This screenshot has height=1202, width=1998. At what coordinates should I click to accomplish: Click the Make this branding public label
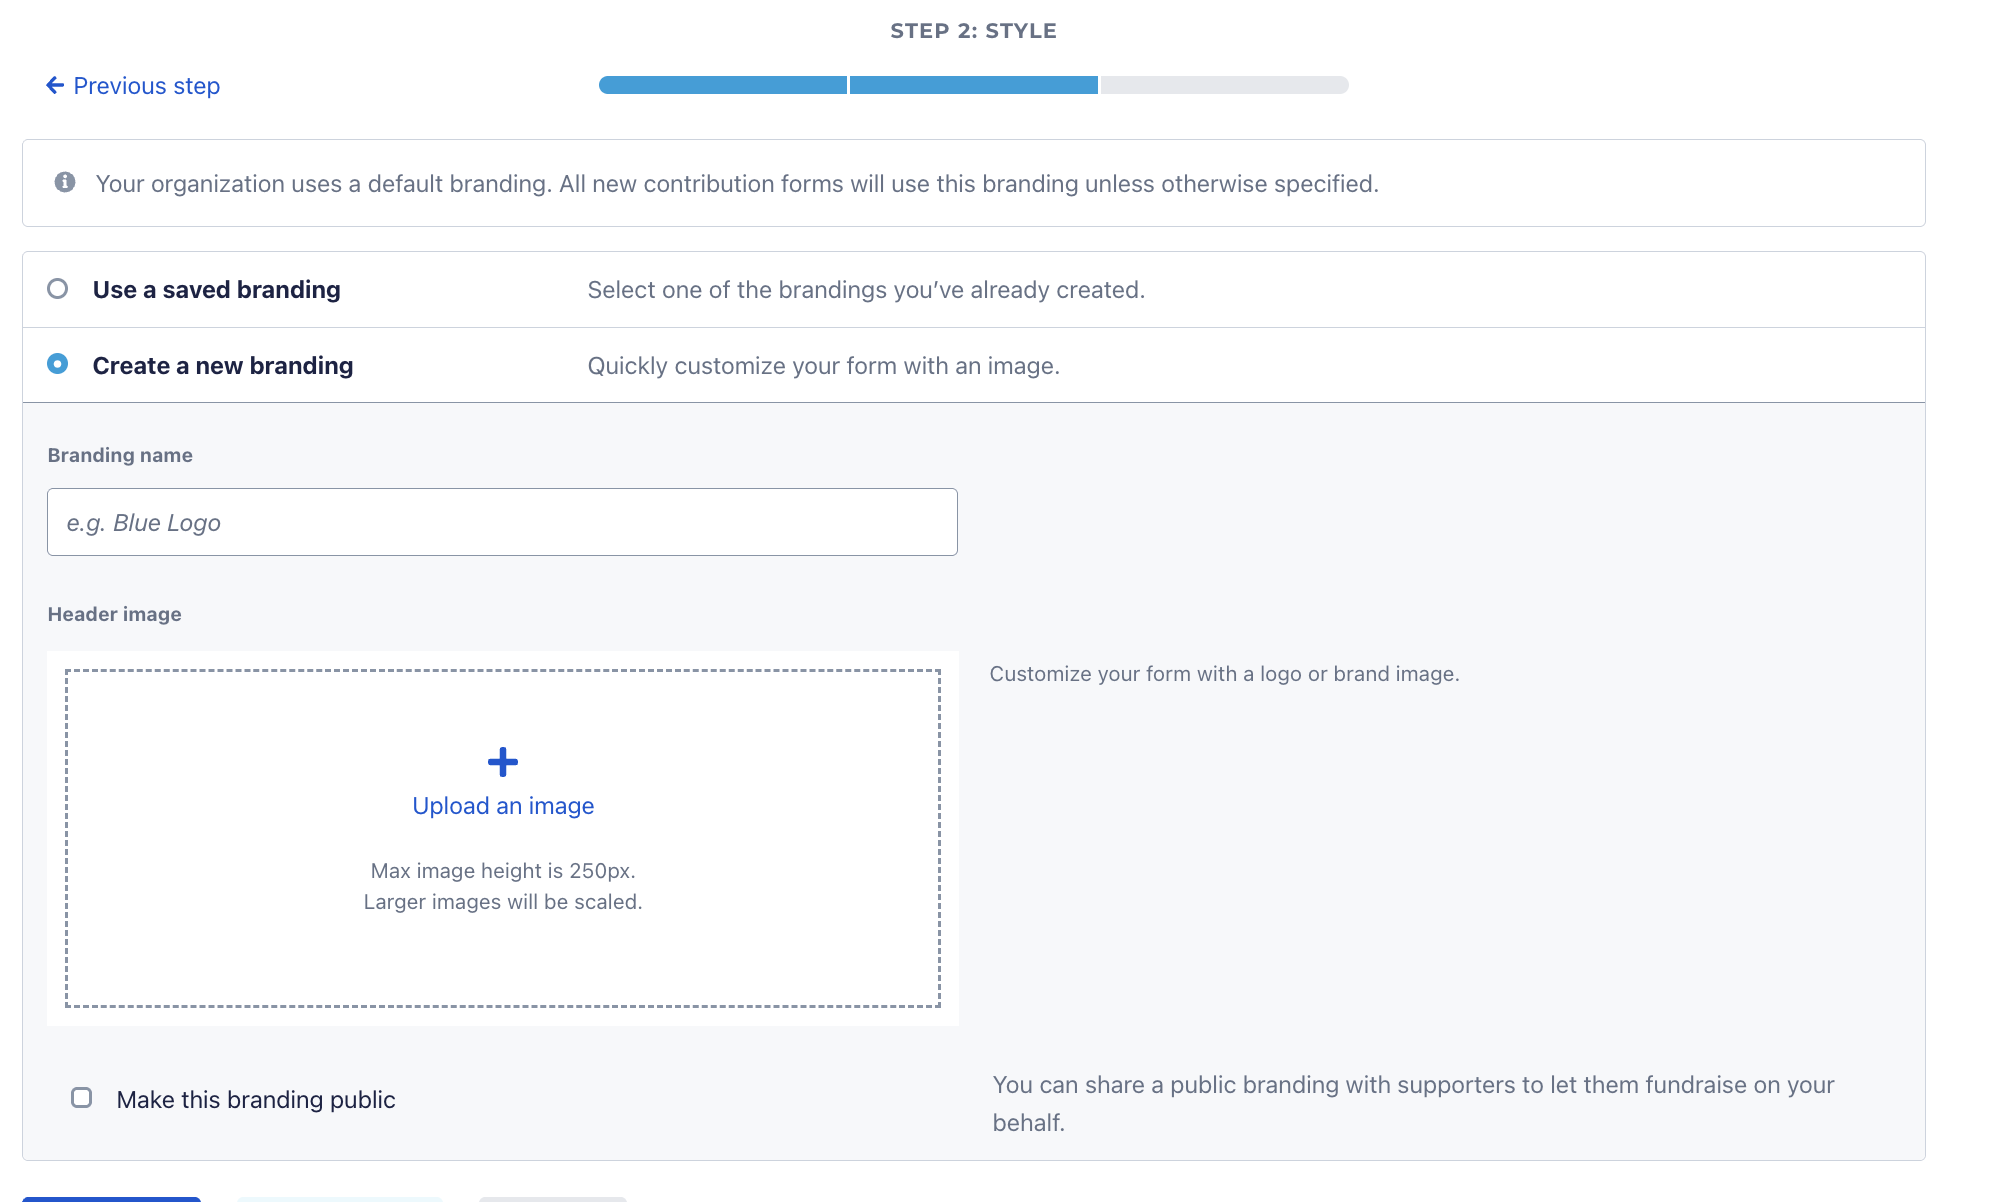coord(256,1100)
